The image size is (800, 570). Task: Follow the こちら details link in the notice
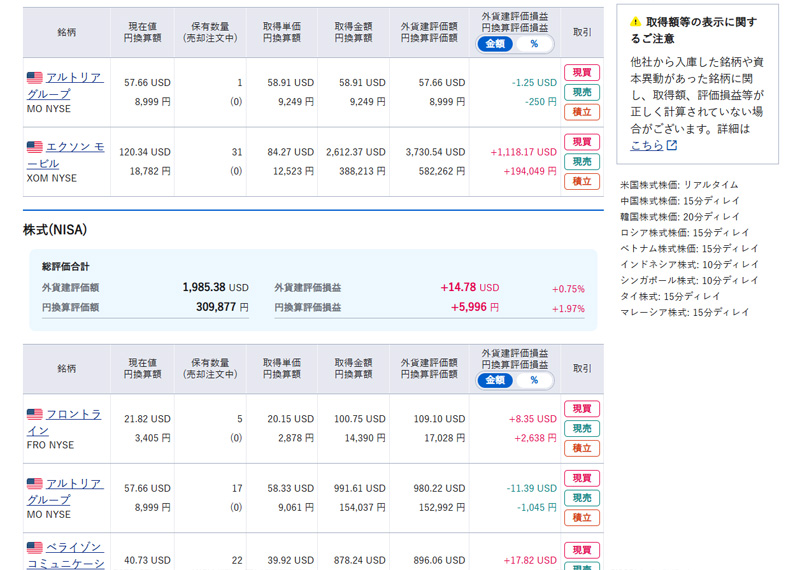coord(646,146)
